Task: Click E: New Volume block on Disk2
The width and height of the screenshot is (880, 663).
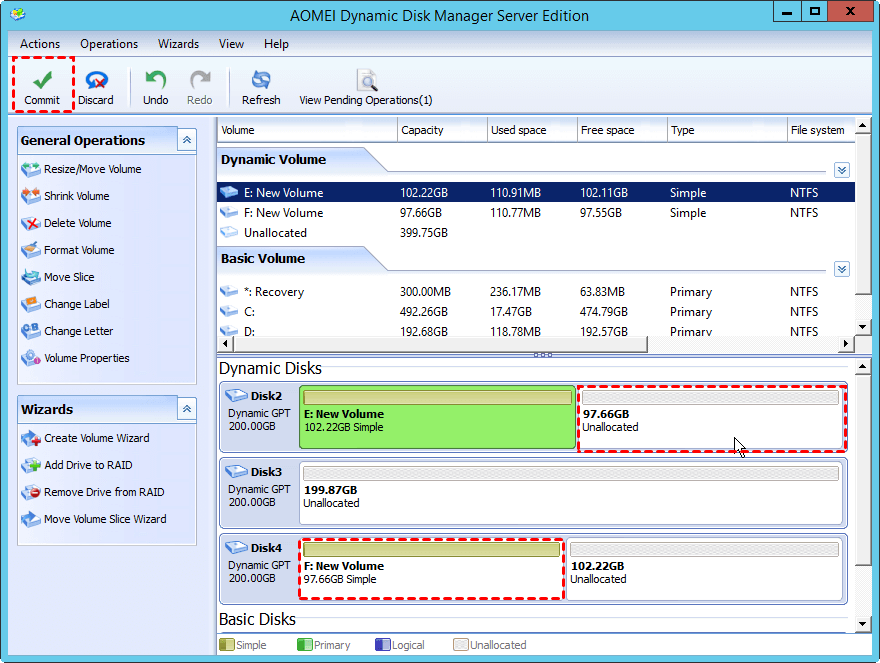Action: 437,420
